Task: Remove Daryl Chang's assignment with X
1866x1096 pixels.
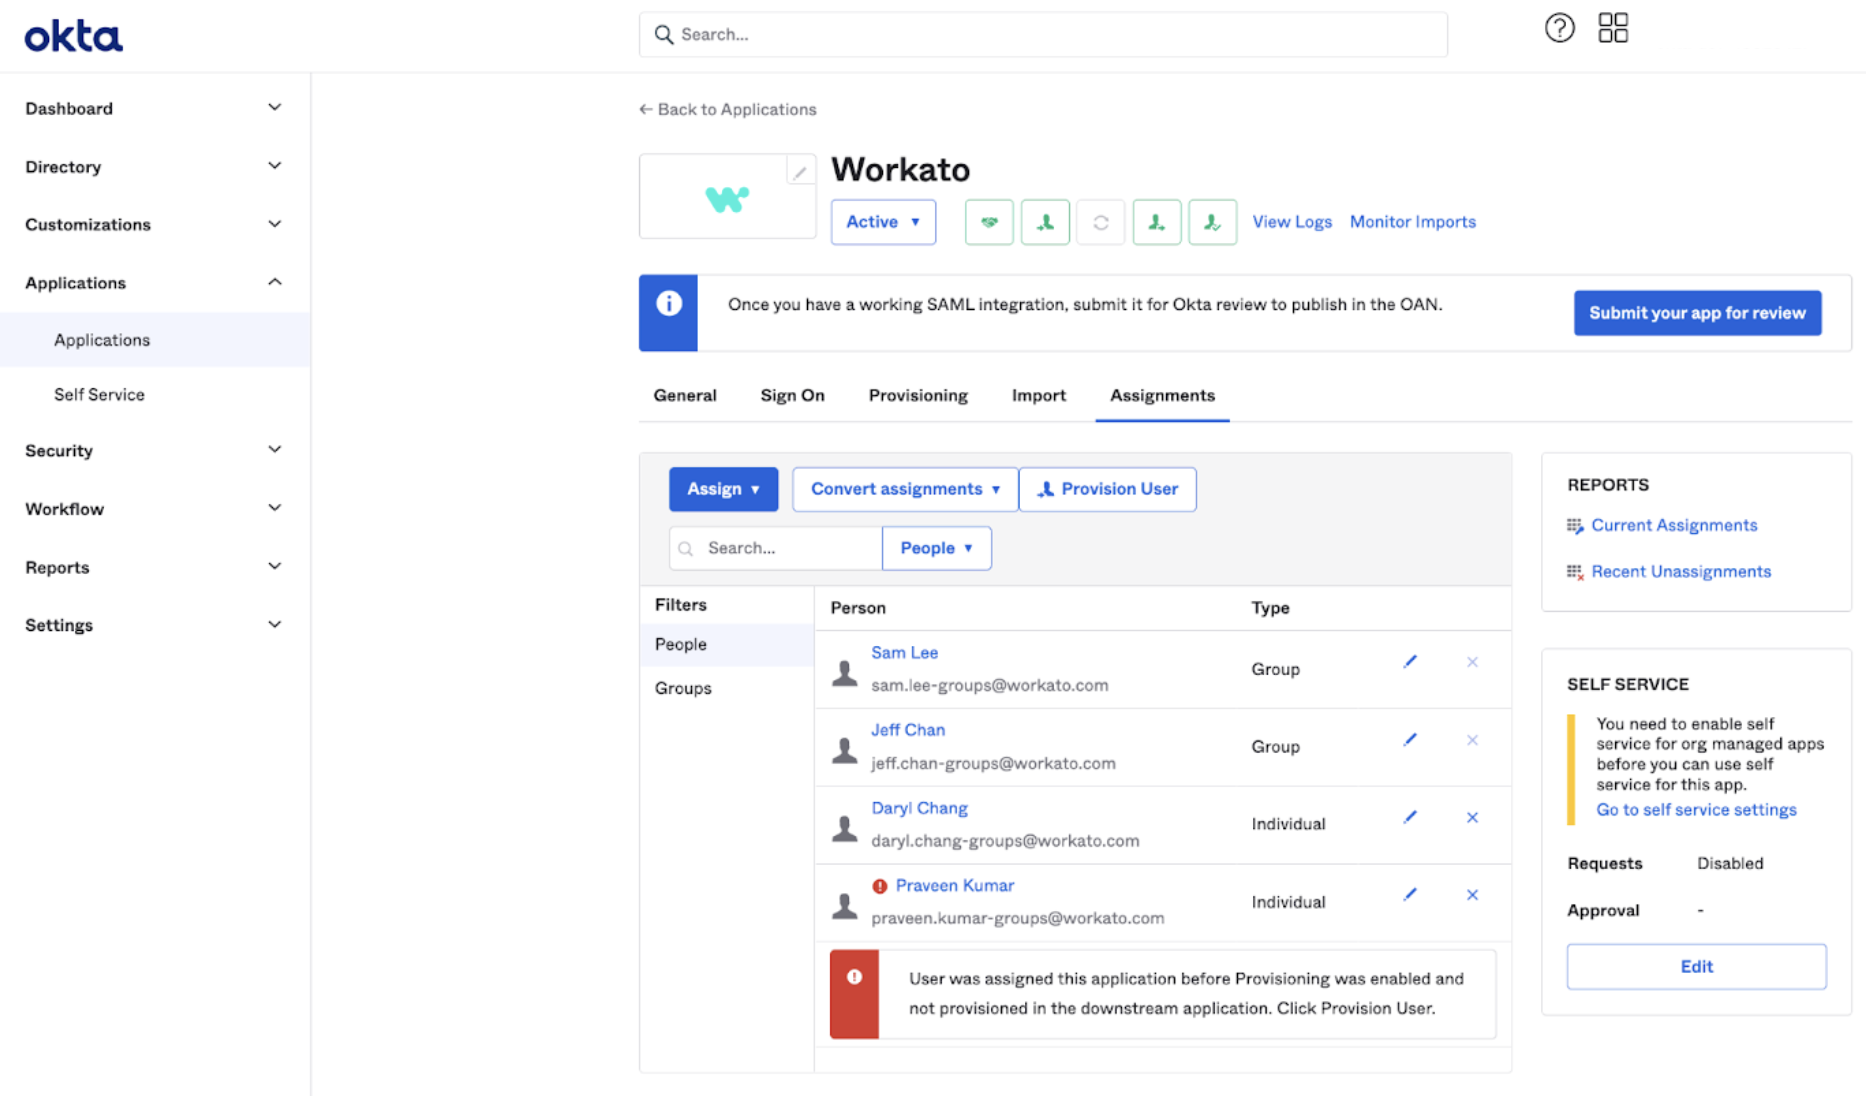Action: [1472, 818]
